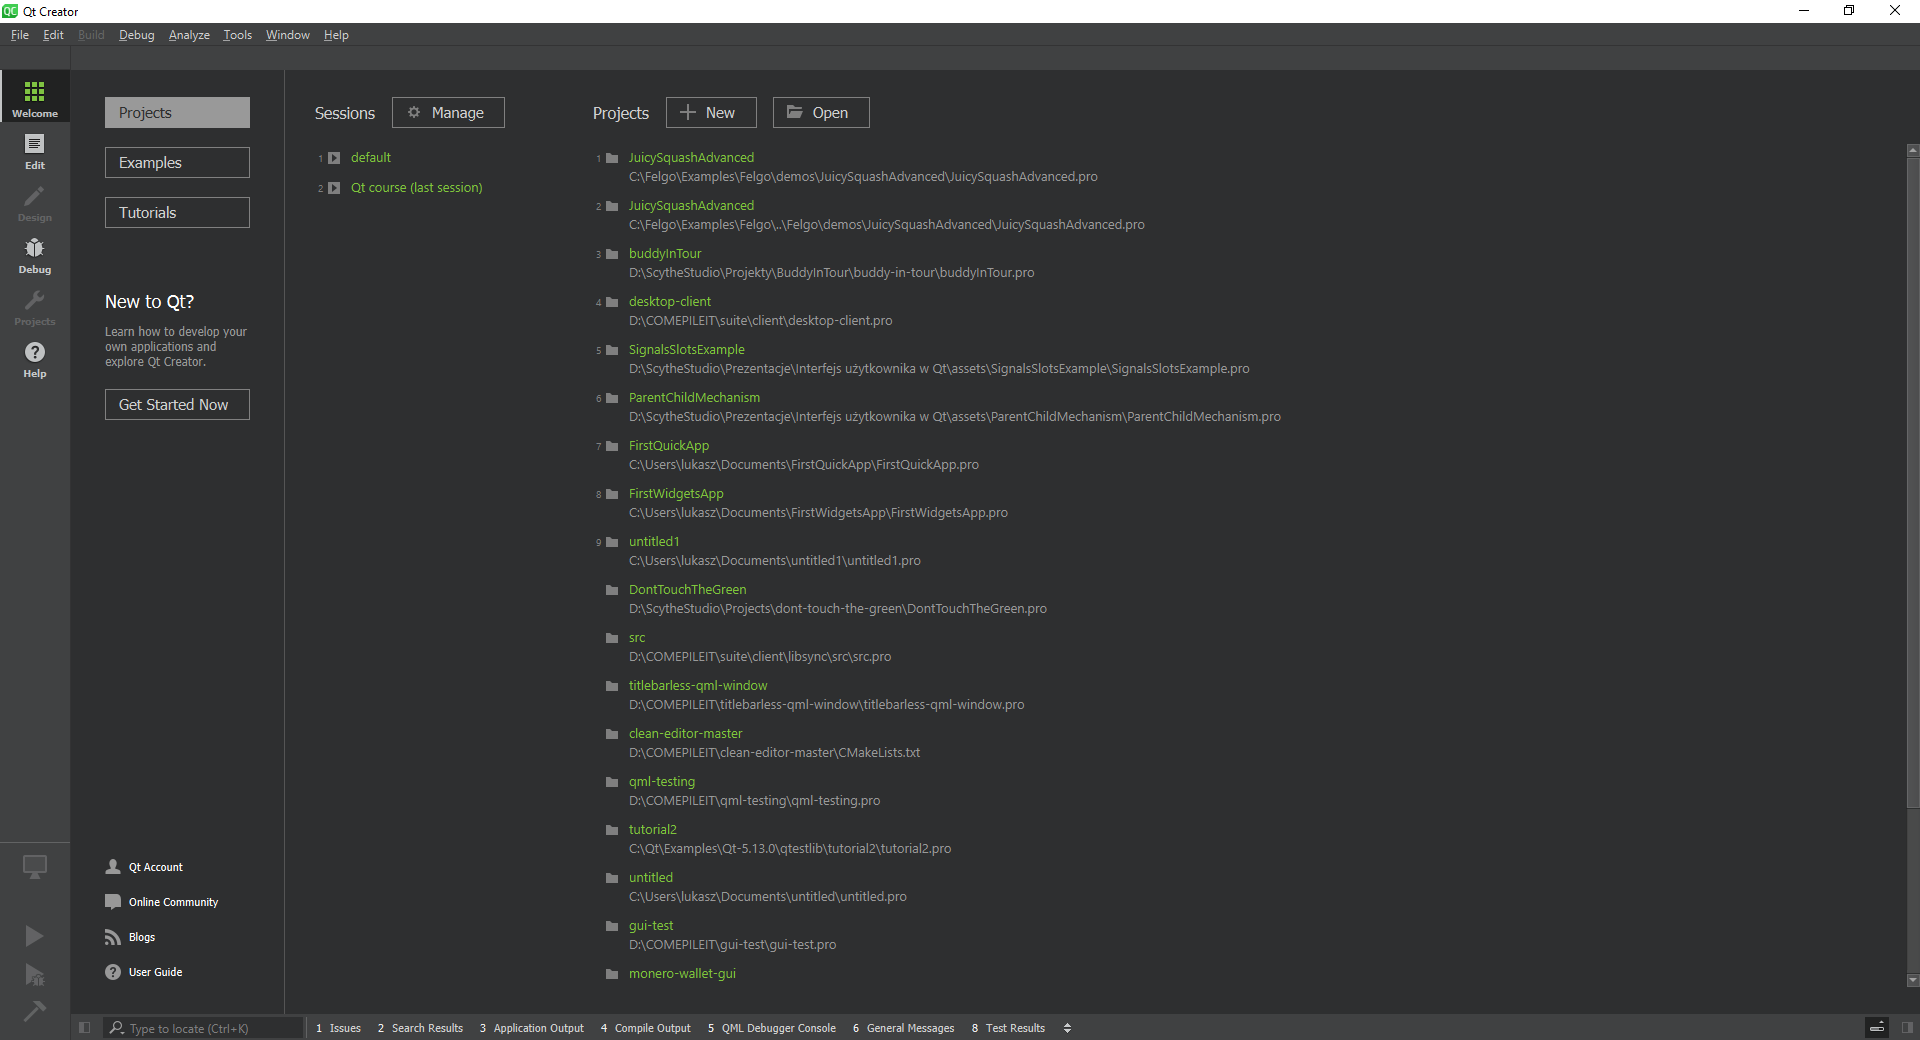Manage sessions
Screen dimensions: 1920x1040
point(448,113)
